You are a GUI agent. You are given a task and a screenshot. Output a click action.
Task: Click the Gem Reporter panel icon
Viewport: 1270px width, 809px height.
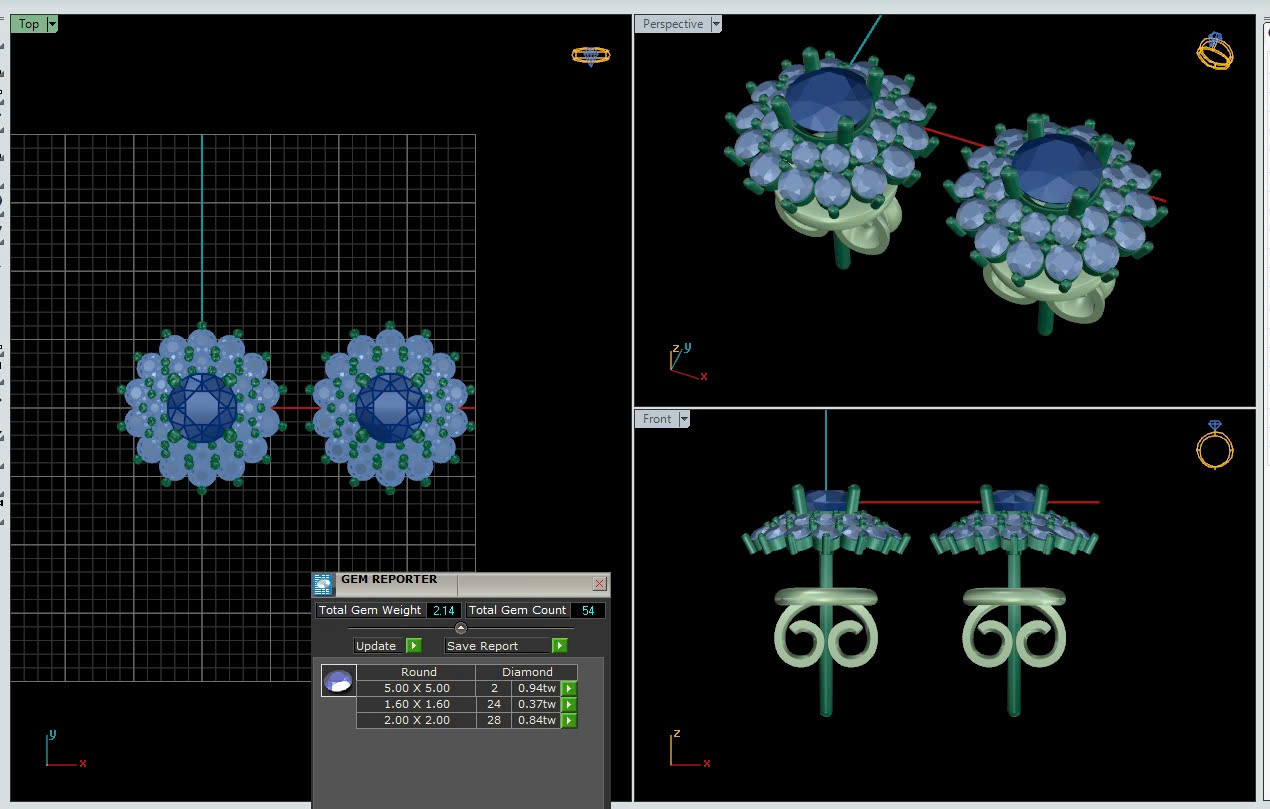click(323, 585)
